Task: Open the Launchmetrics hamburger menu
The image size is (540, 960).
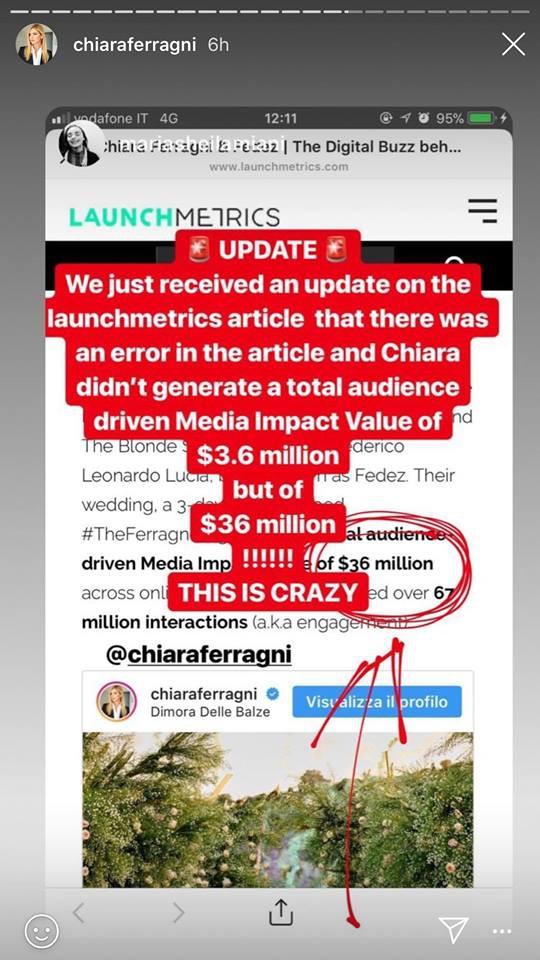Action: coord(482,210)
